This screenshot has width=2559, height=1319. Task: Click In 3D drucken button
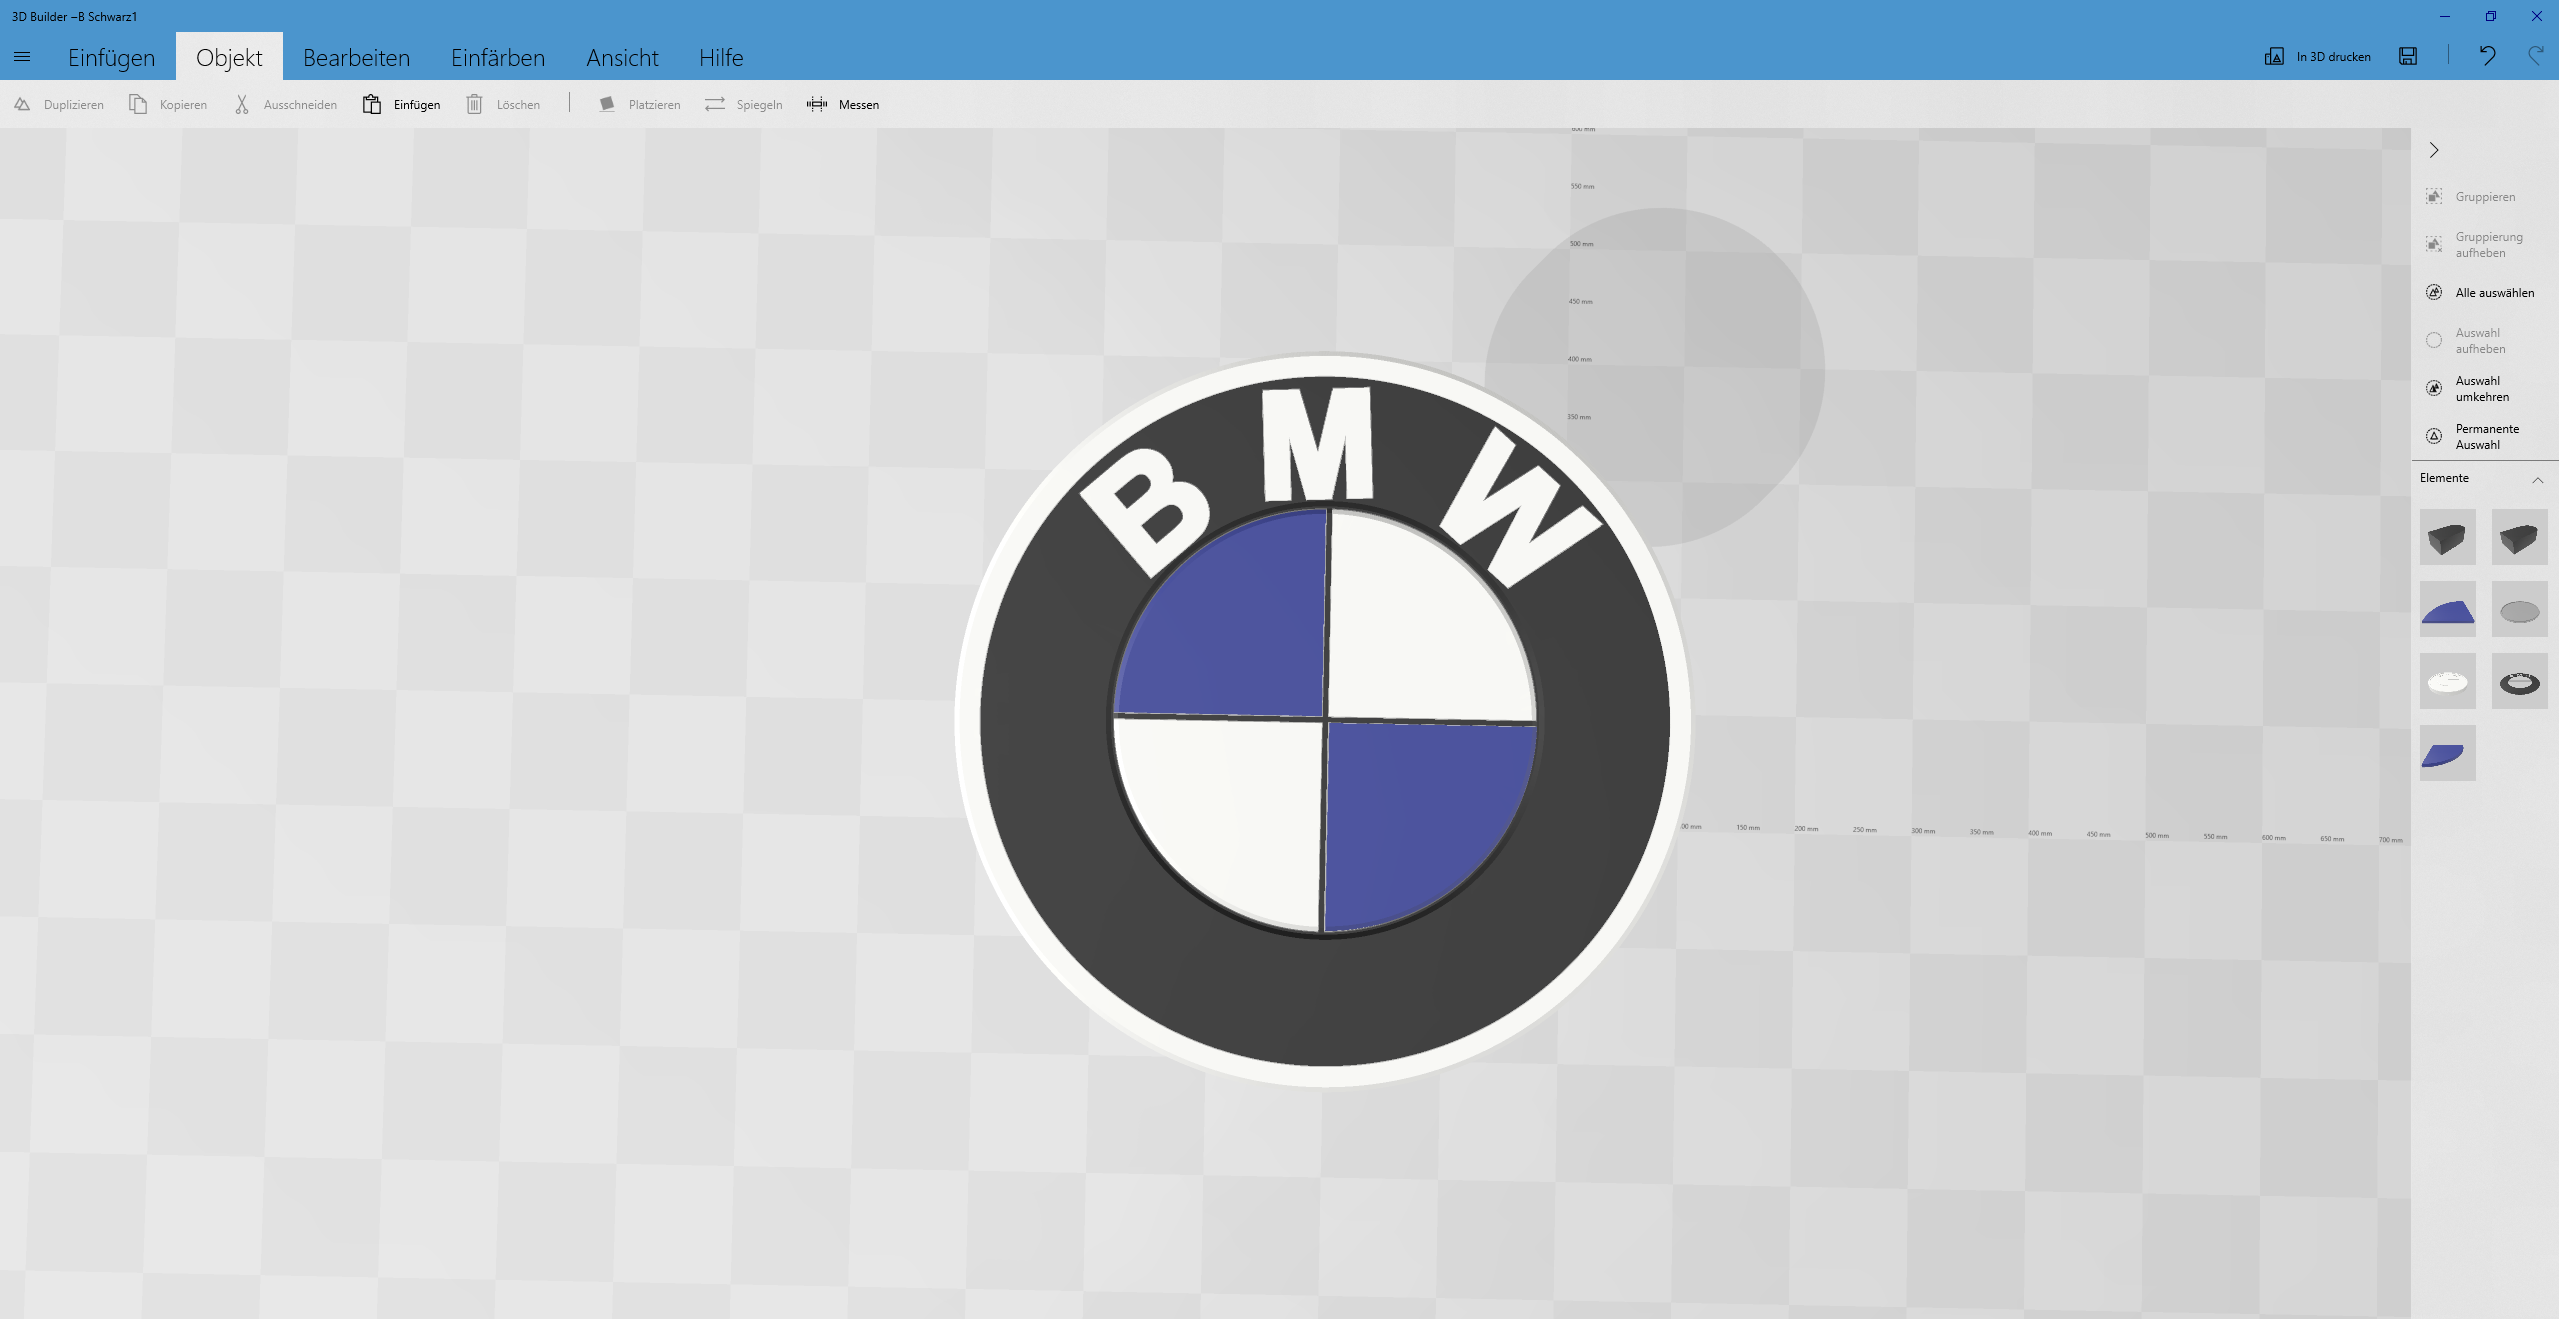[2317, 56]
